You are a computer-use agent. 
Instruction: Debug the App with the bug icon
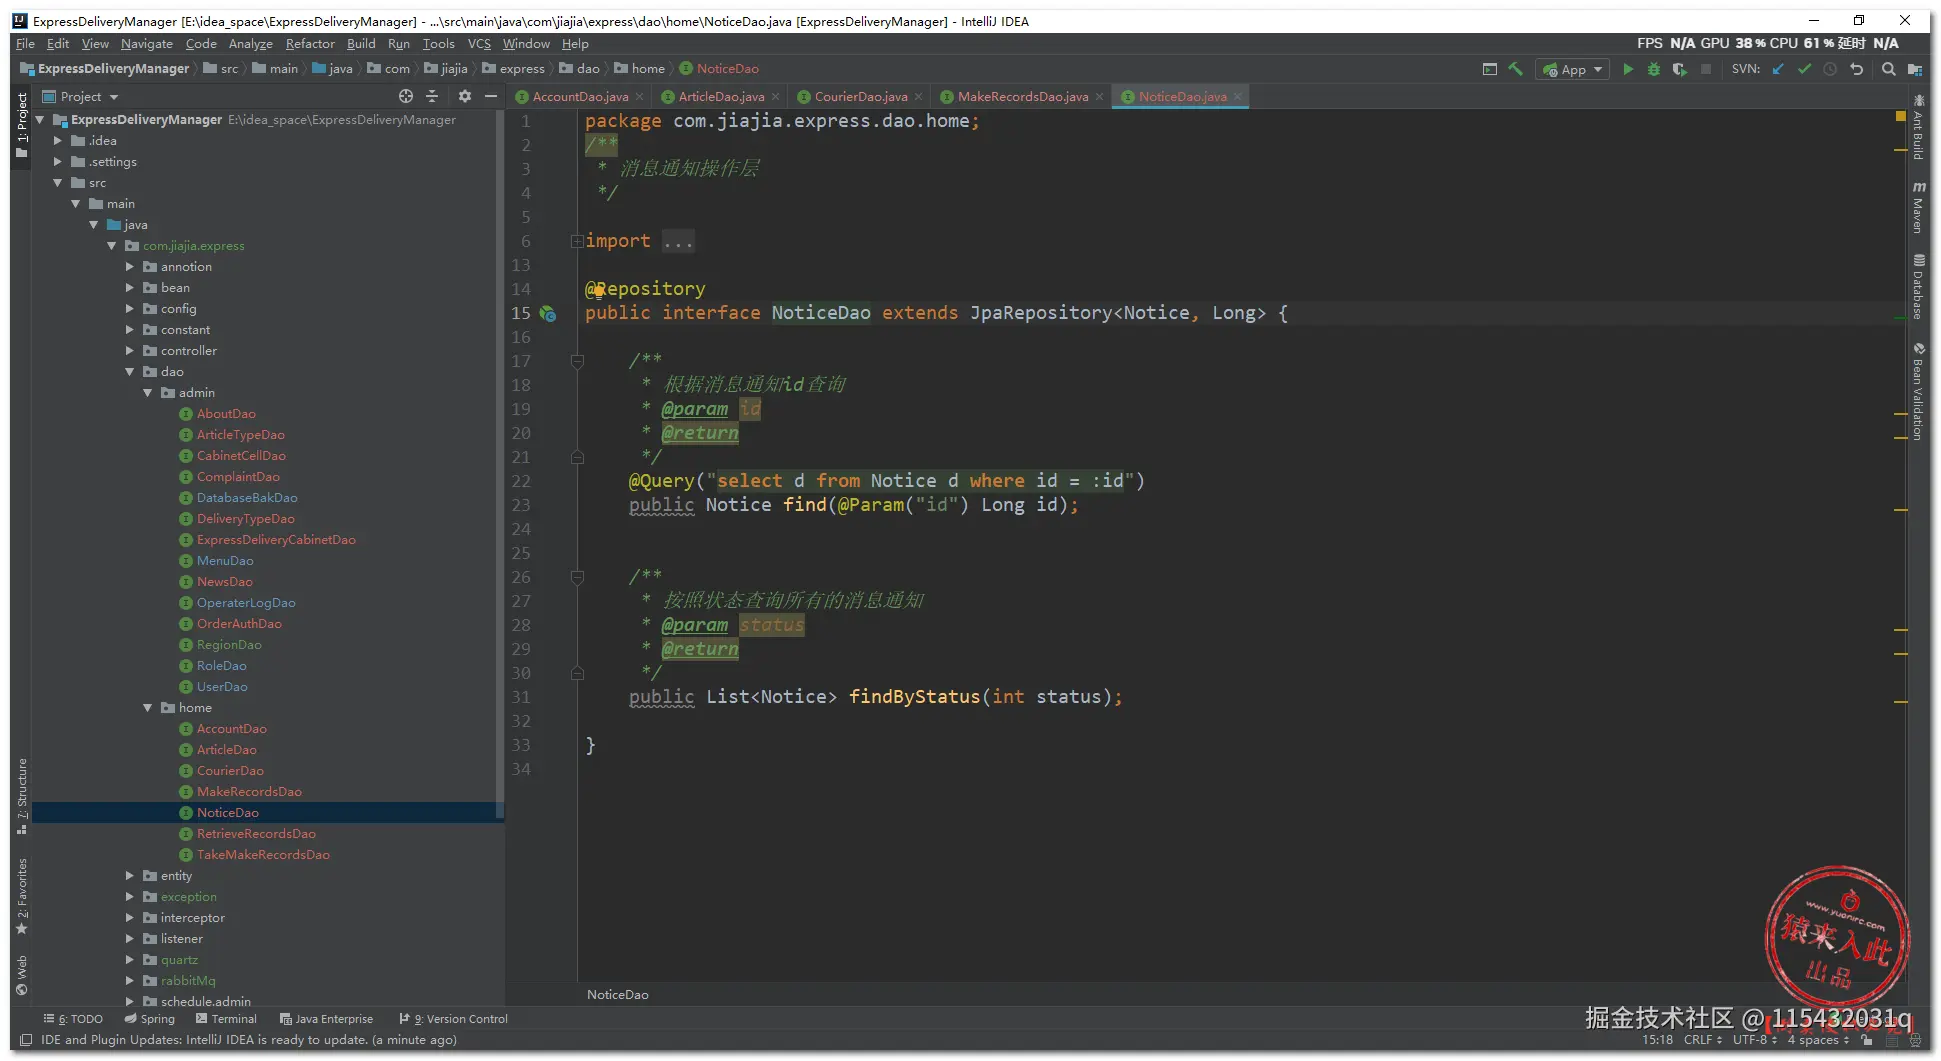(x=1654, y=69)
